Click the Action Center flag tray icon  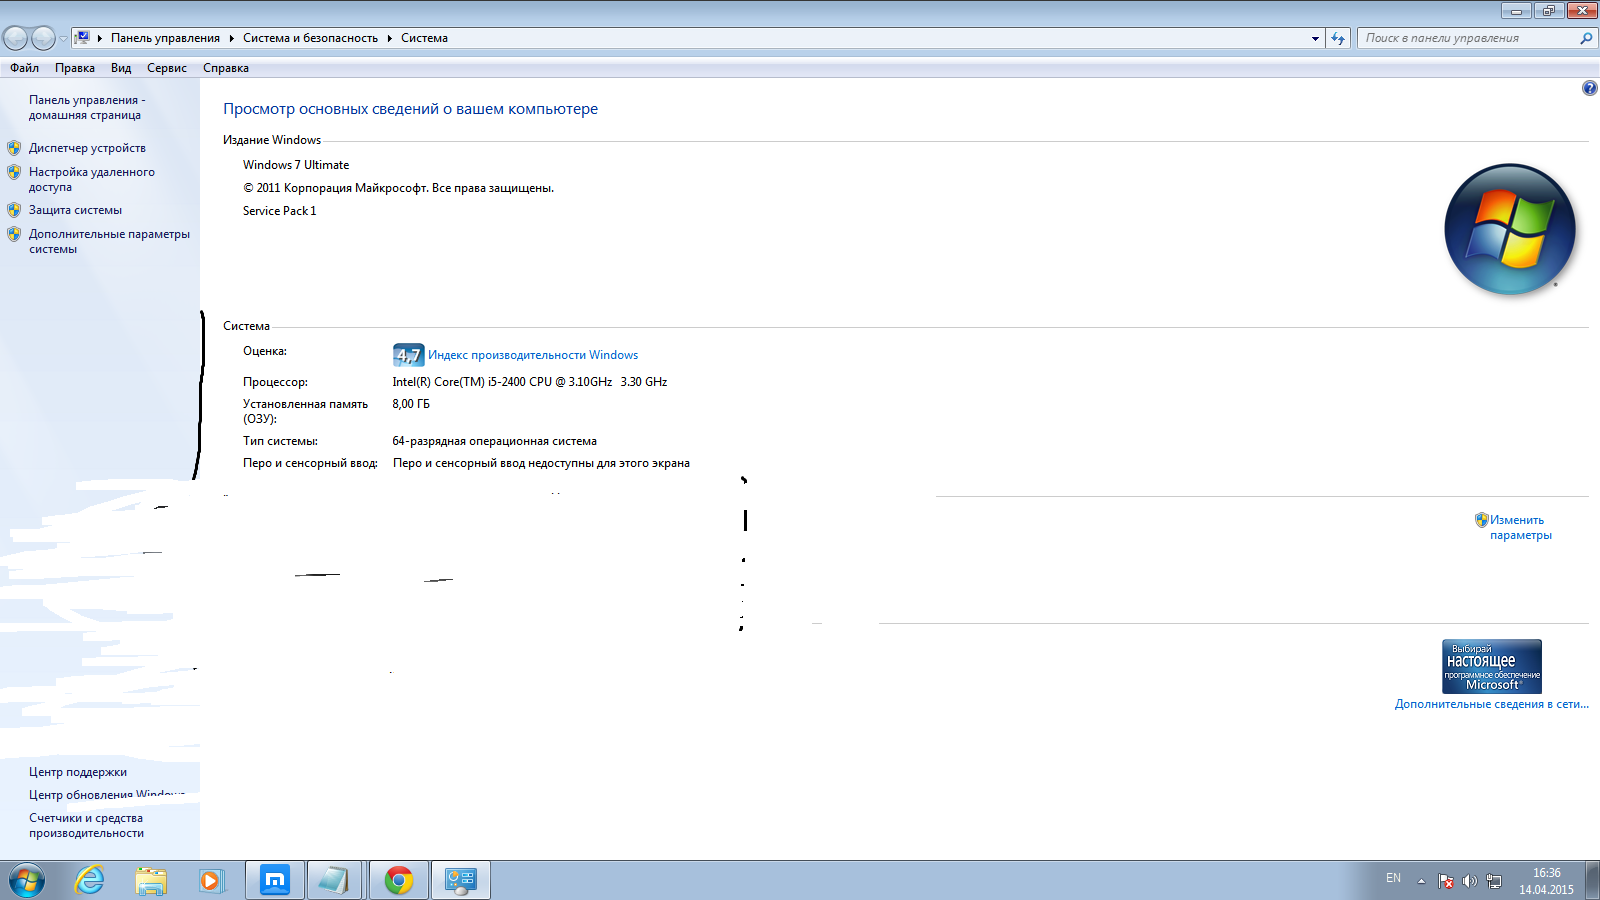(x=1446, y=881)
